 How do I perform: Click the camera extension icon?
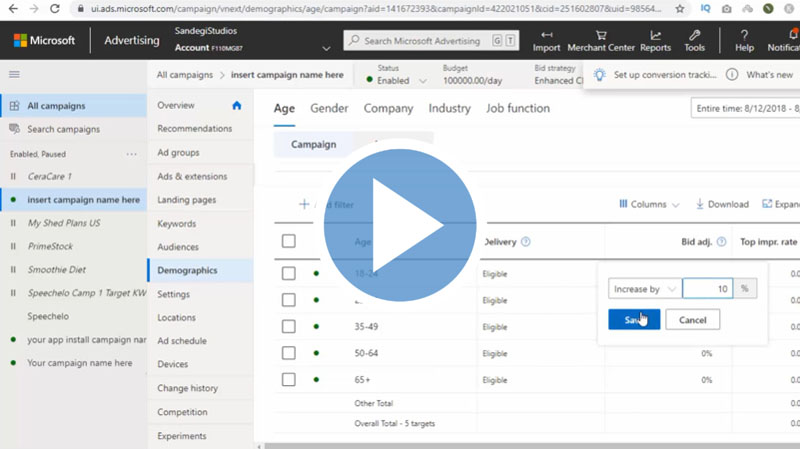click(x=727, y=9)
